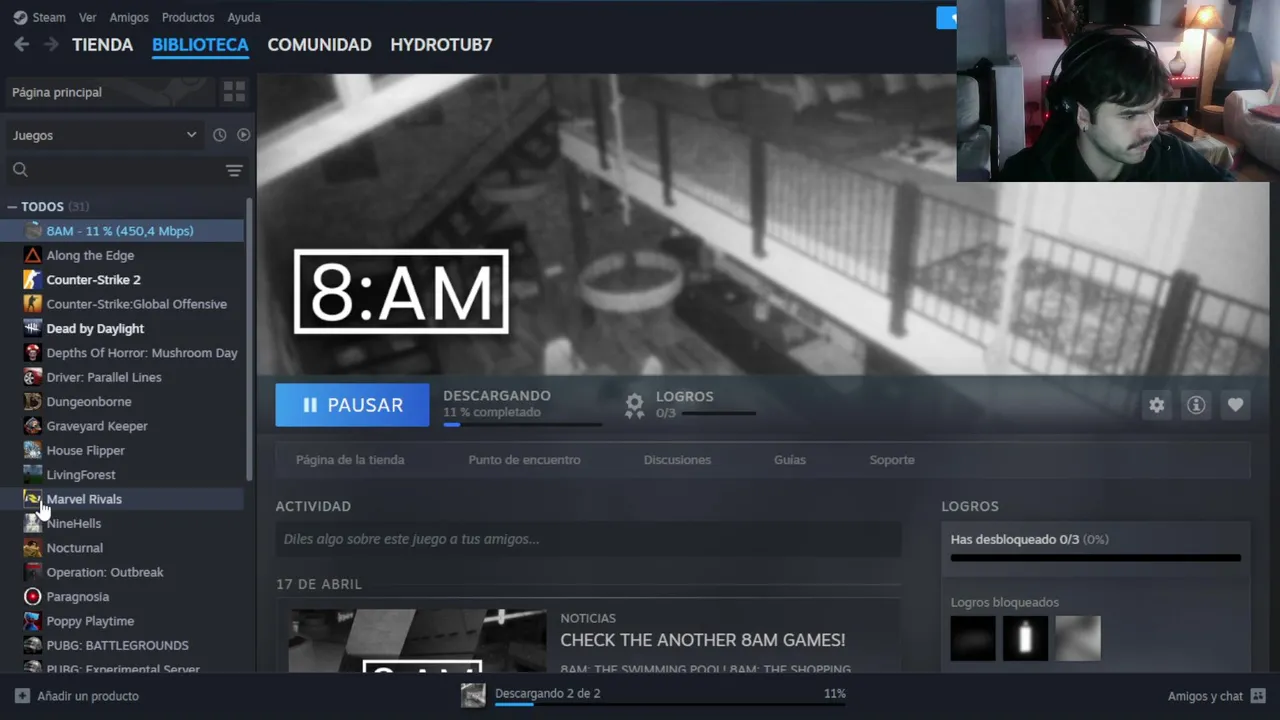
Task: Expand the Juegos category dropdown
Action: click(x=104, y=135)
